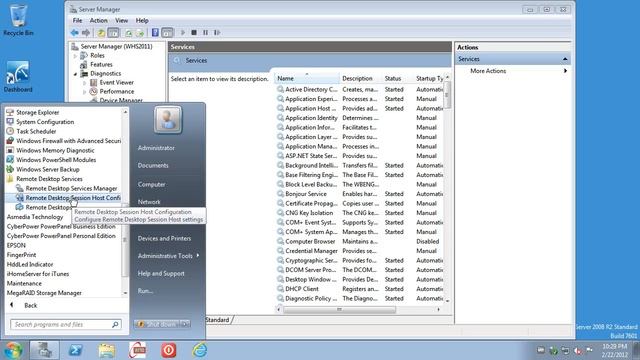Click the Up one level toolbar icon
The width and height of the screenshot is (640, 360).
coord(101,33)
